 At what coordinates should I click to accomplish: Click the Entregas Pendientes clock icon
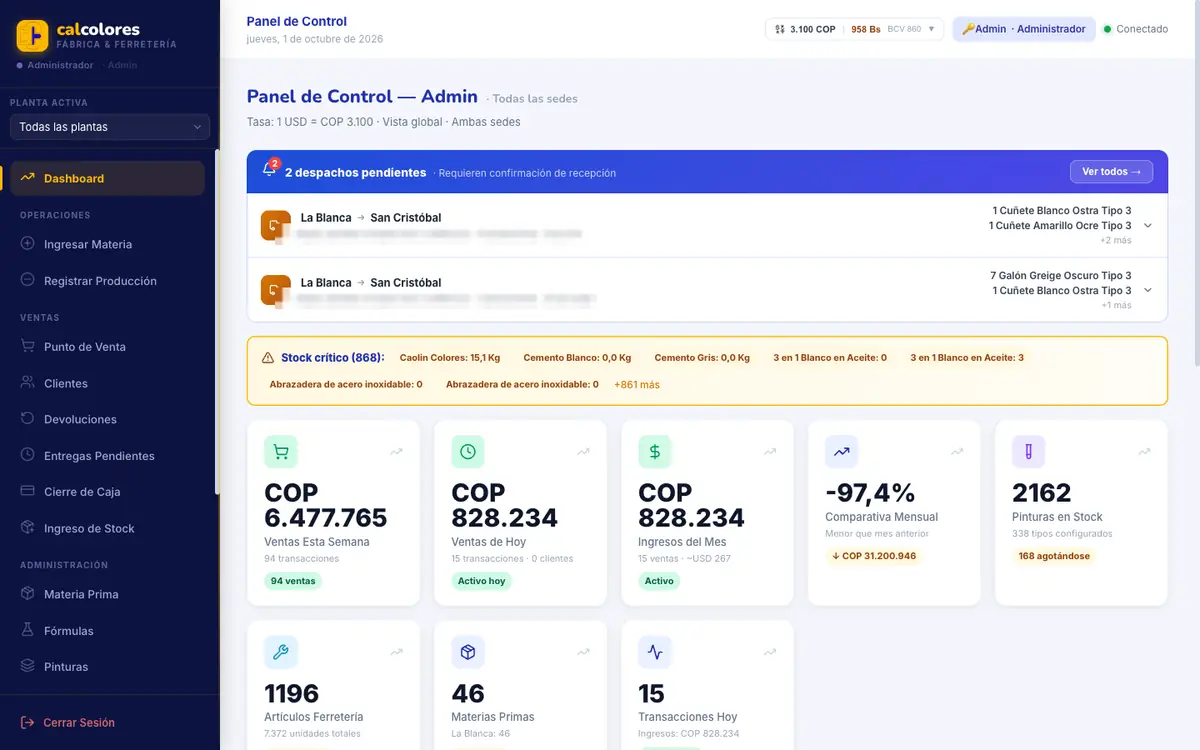[27, 455]
